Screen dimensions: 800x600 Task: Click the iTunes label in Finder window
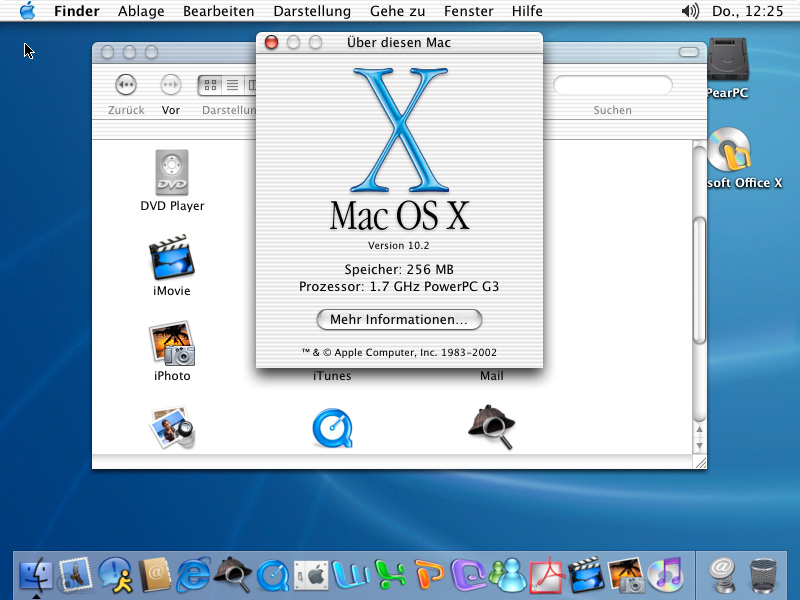click(332, 376)
